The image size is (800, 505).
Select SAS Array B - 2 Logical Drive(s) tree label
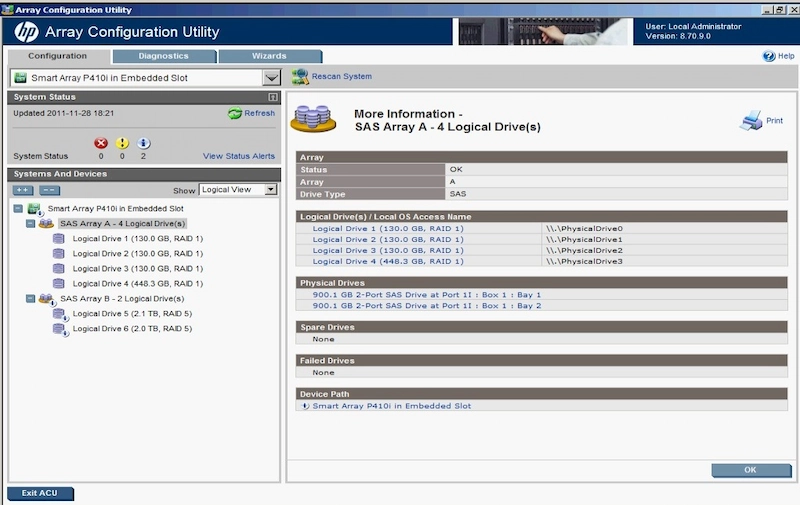coord(122,299)
